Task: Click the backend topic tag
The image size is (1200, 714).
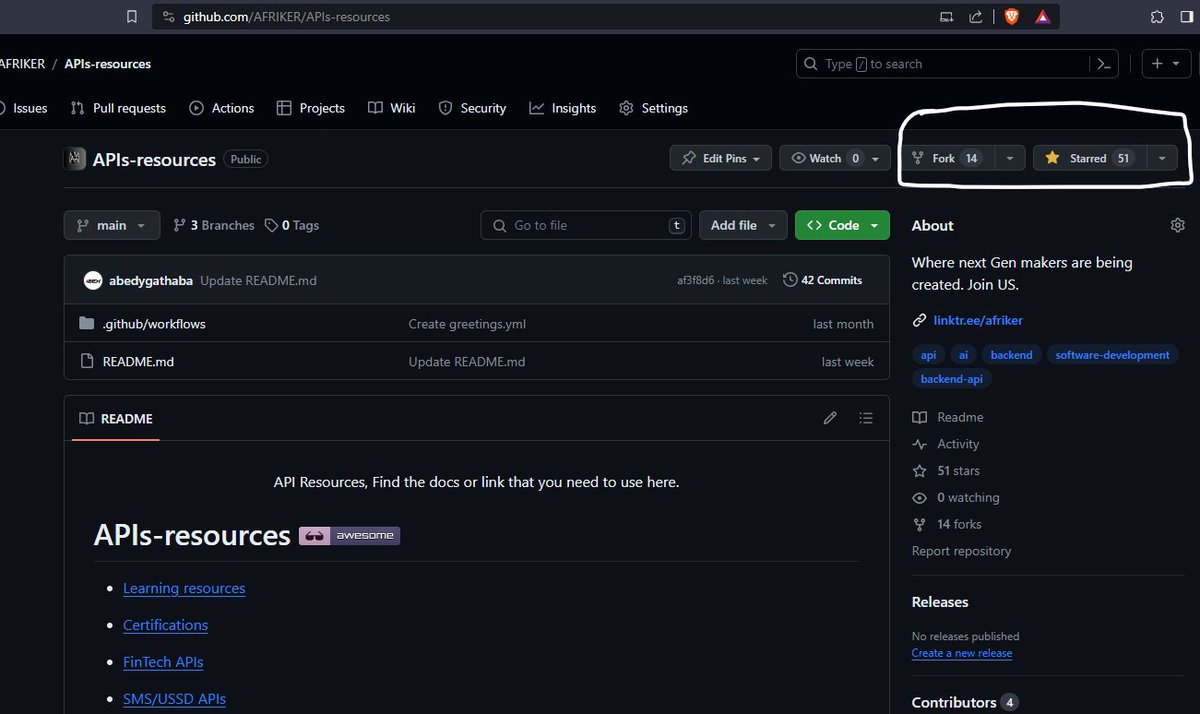Action: coord(1011,355)
